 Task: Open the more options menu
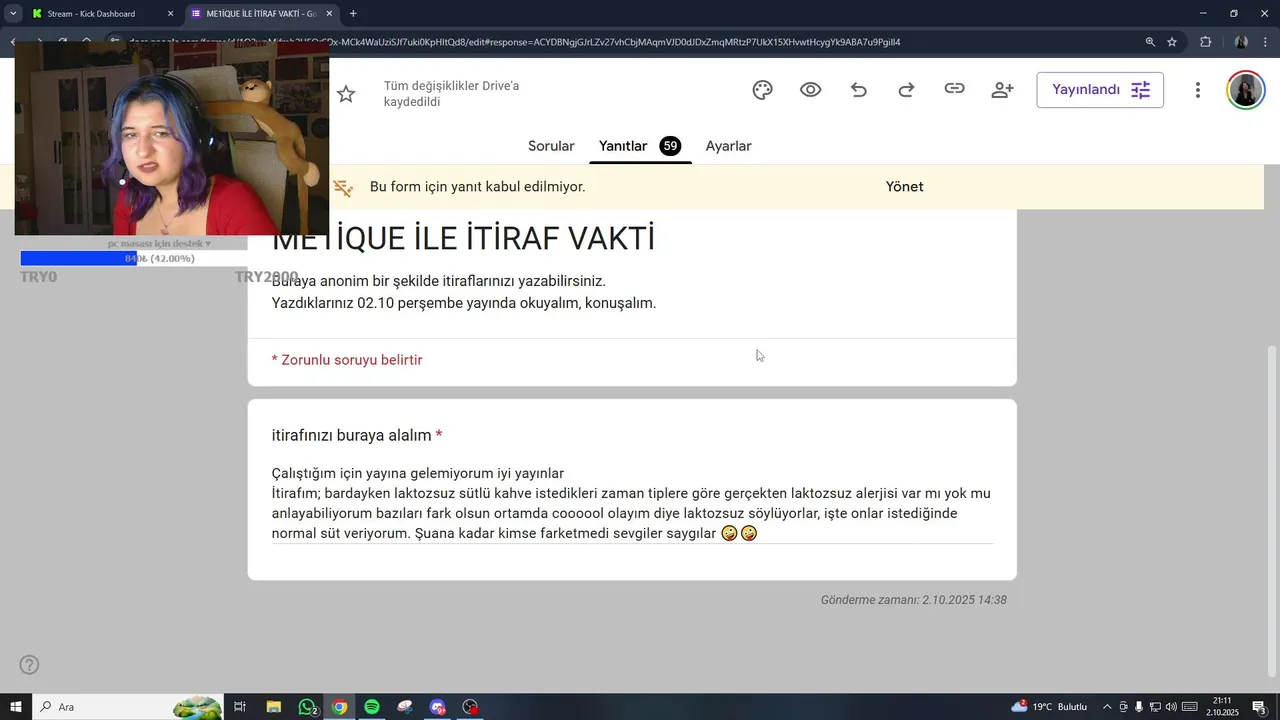pyautogui.click(x=1198, y=90)
